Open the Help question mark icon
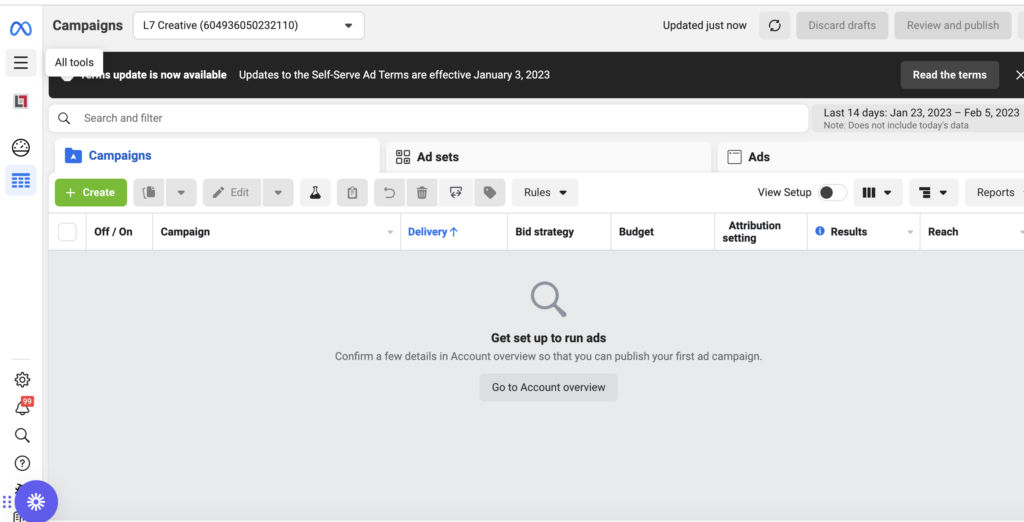This screenshot has height=522, width=1024. [22, 463]
